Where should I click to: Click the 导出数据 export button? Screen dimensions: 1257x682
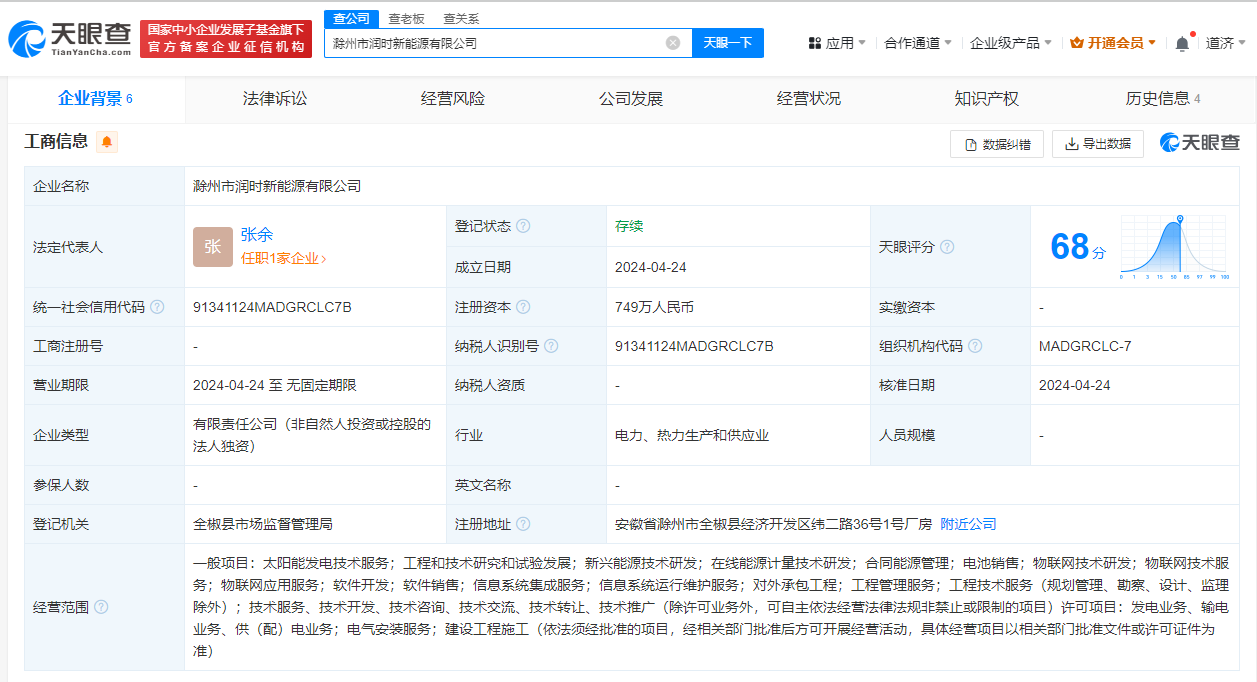(1097, 143)
